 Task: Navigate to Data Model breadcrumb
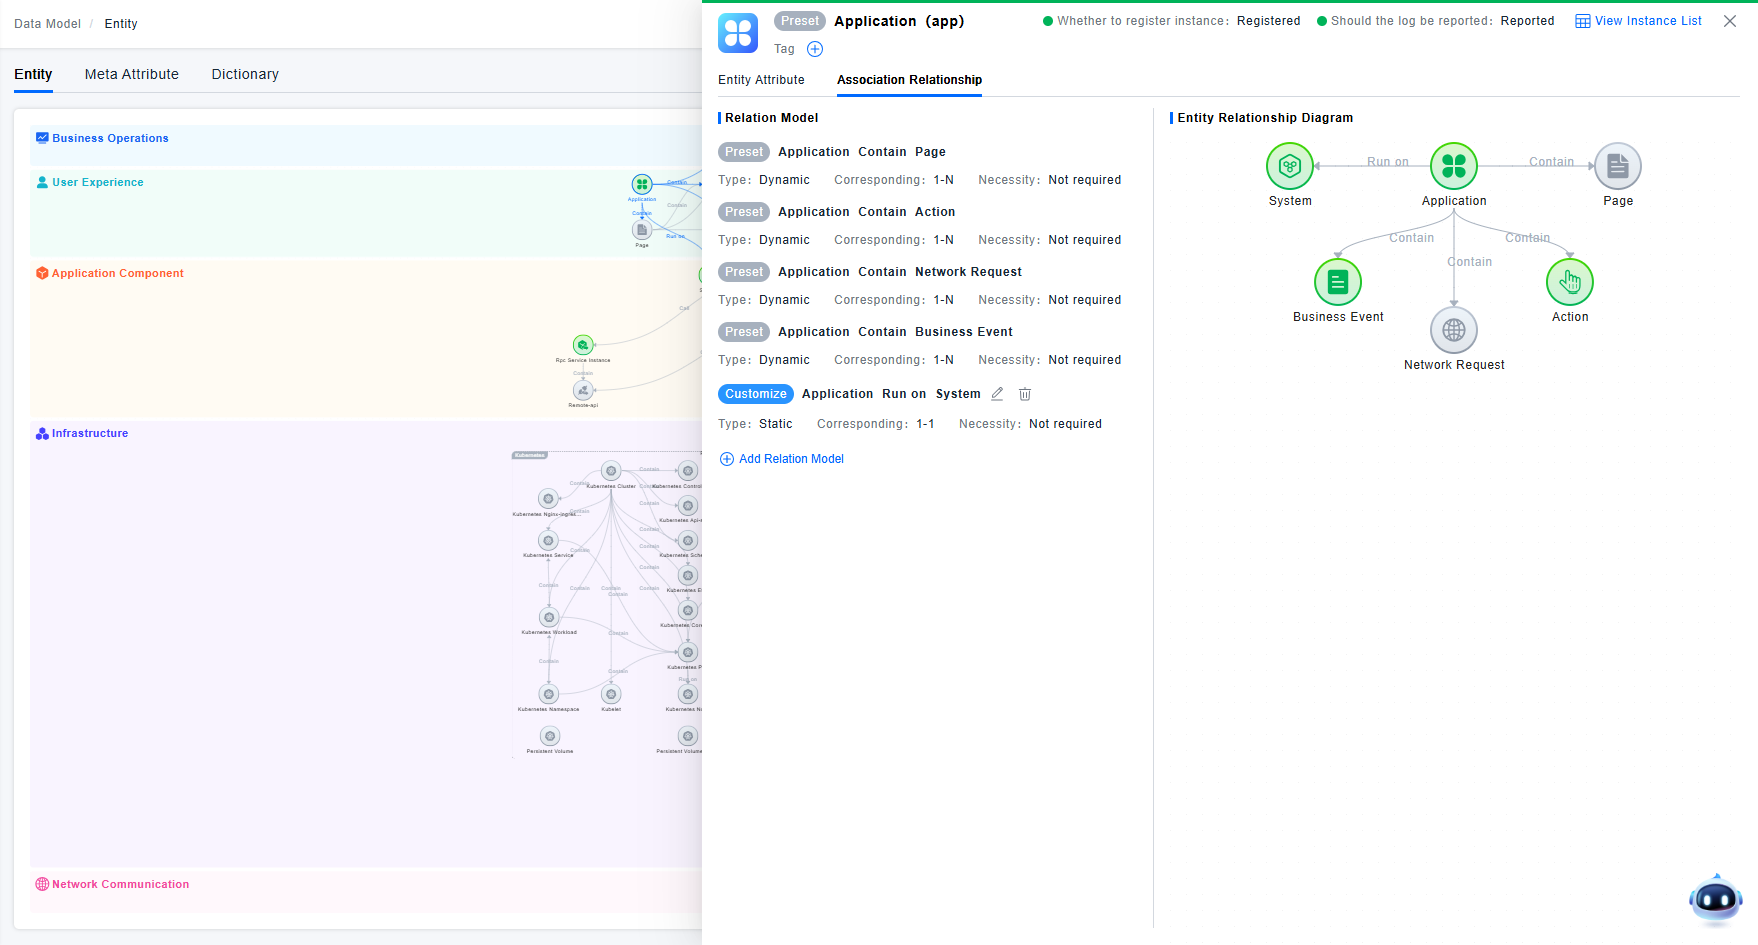tap(47, 24)
